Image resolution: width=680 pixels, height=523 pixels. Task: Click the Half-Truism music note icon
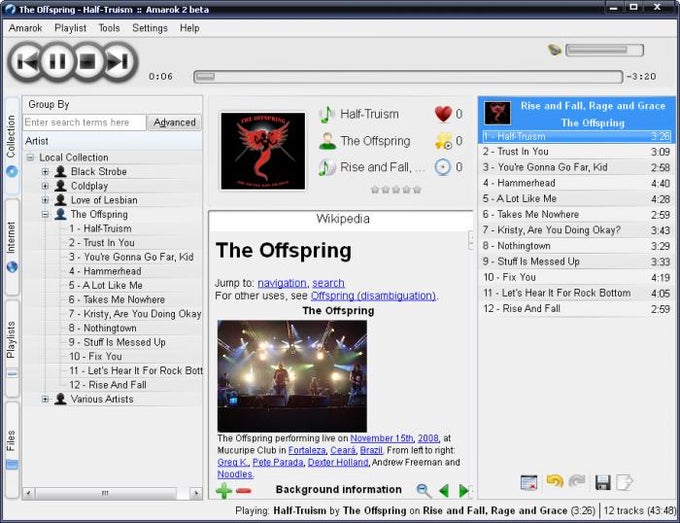tap(326, 114)
